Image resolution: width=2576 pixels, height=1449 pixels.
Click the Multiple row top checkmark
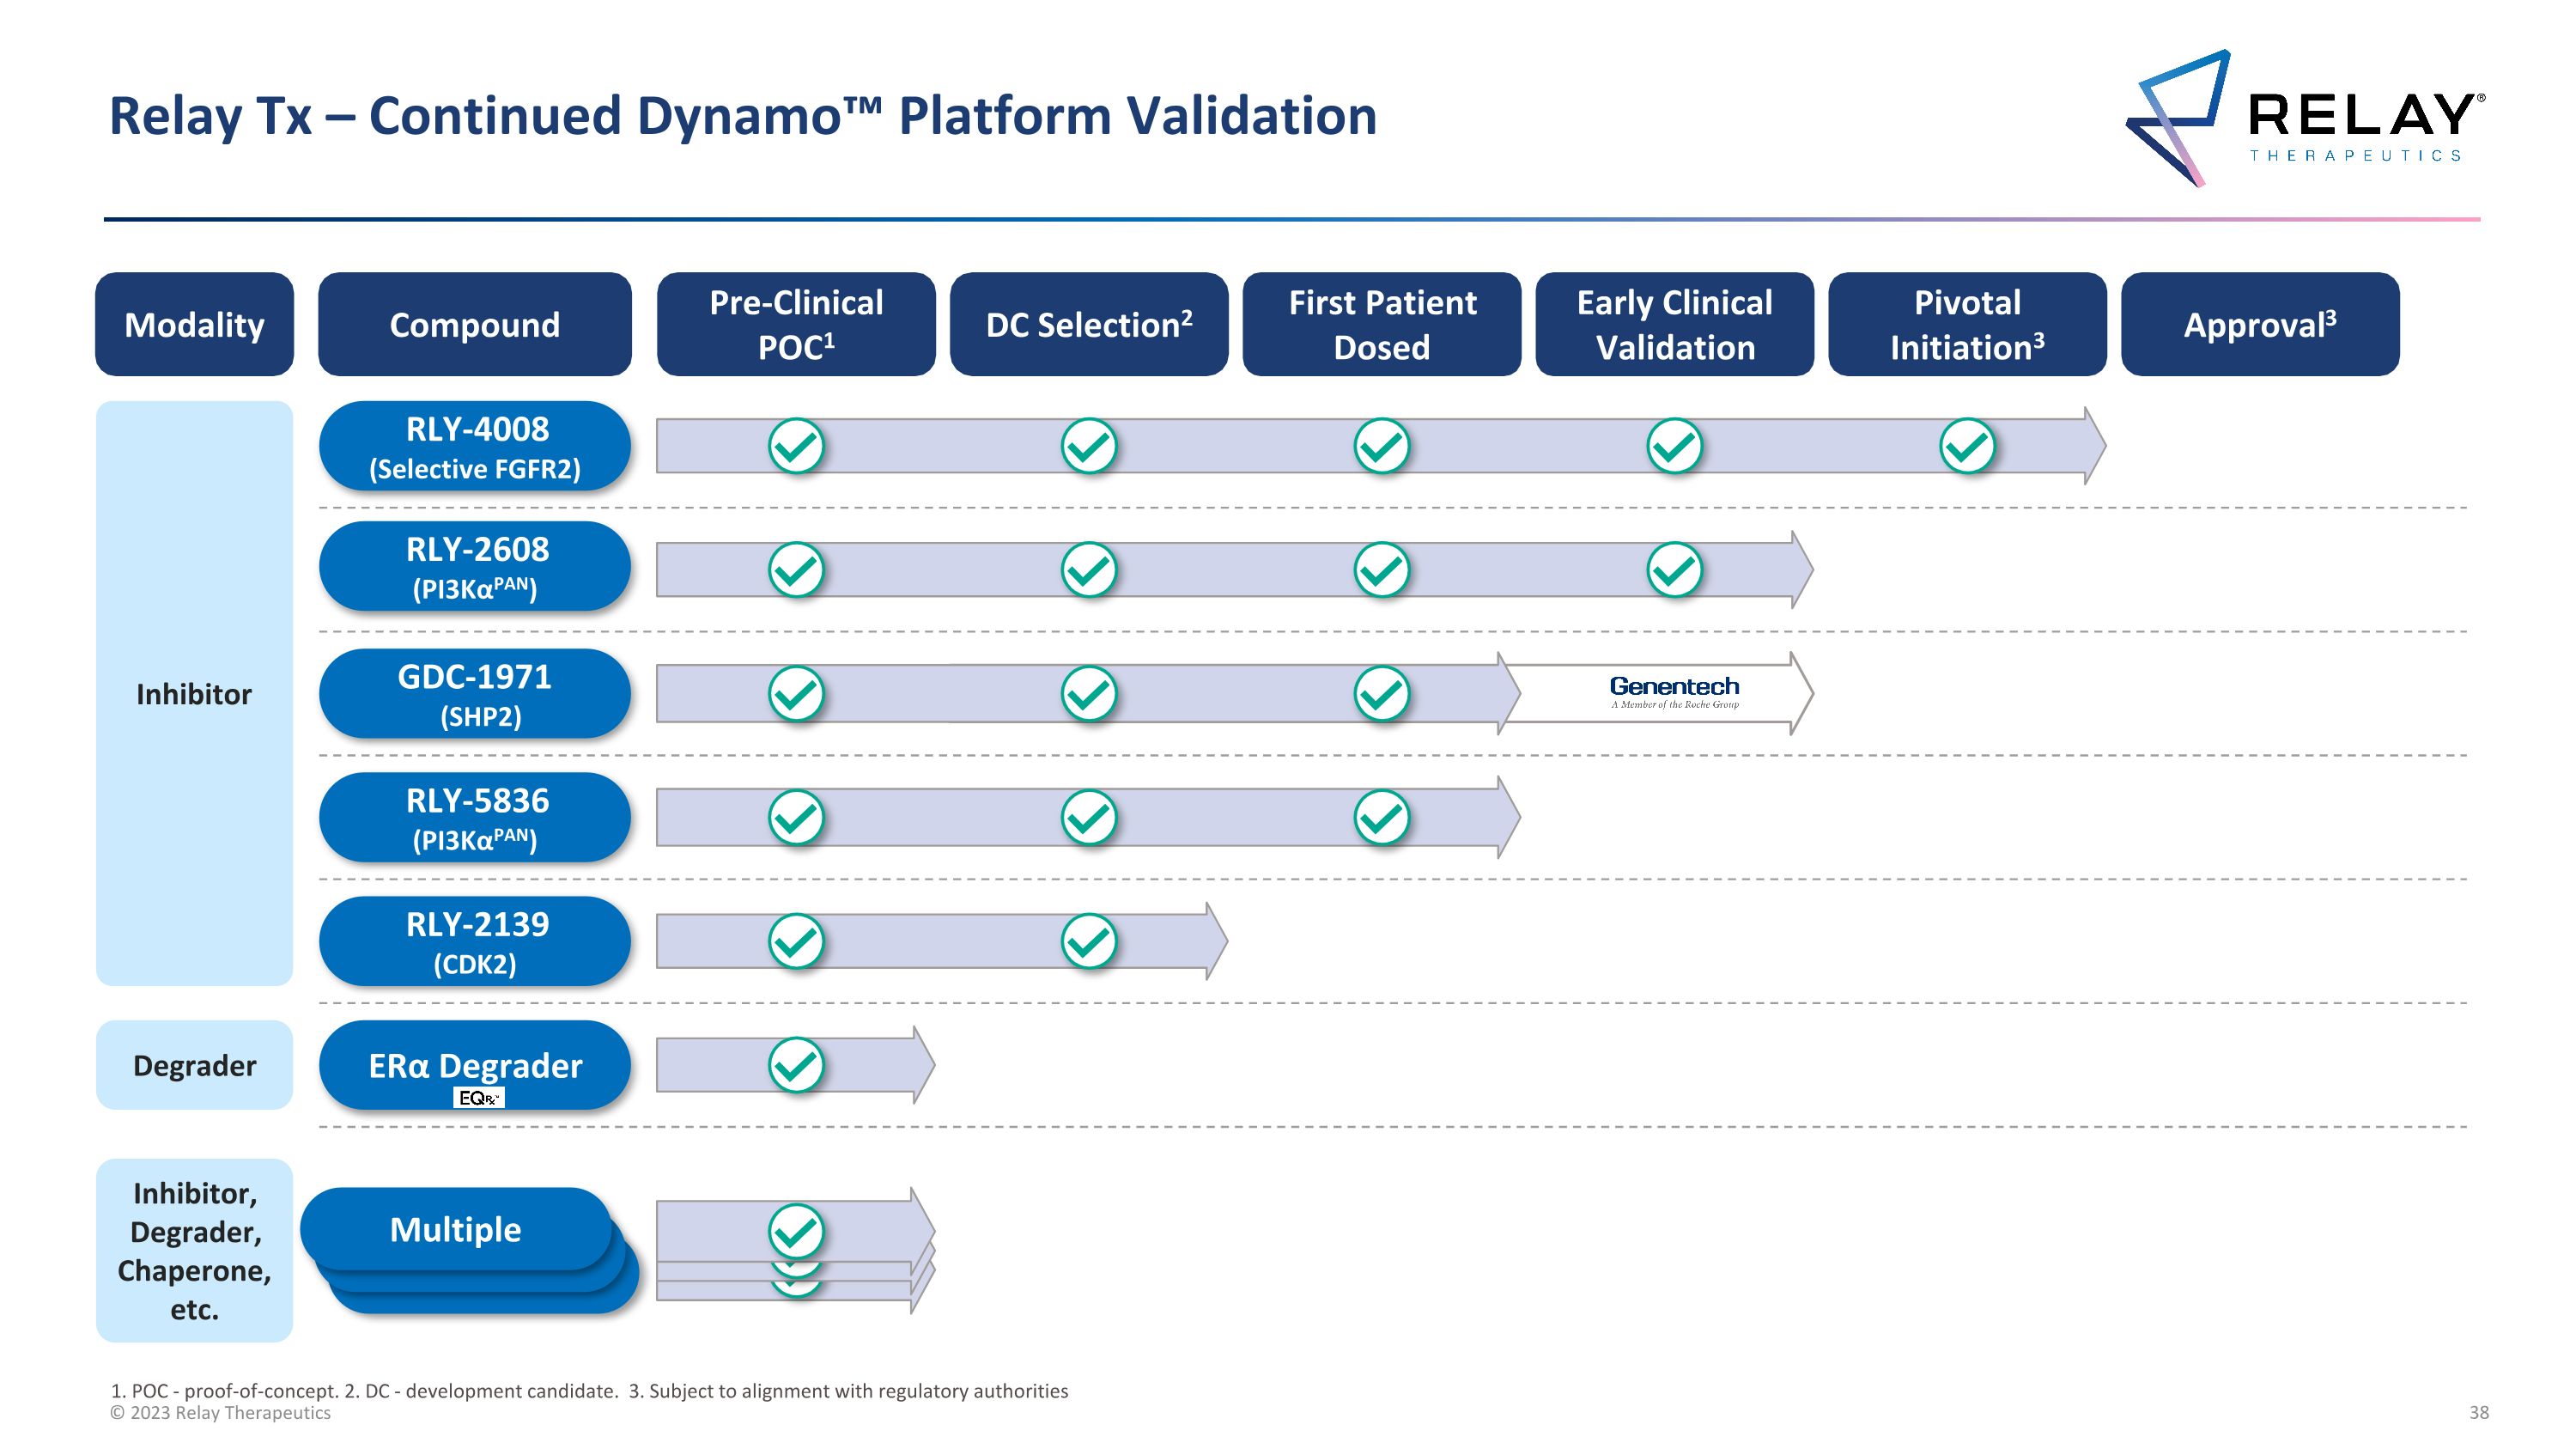click(x=796, y=1231)
